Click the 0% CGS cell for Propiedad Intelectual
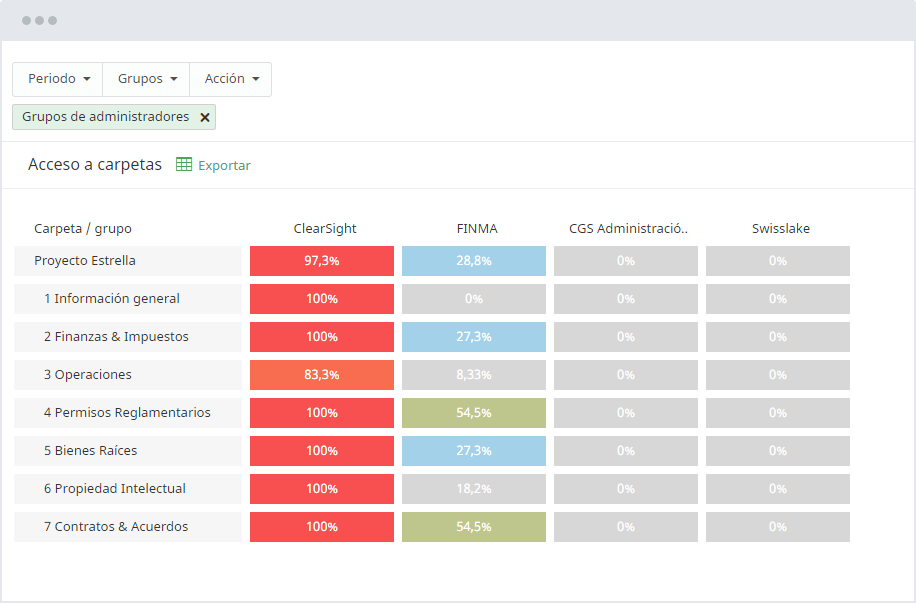 tap(626, 488)
